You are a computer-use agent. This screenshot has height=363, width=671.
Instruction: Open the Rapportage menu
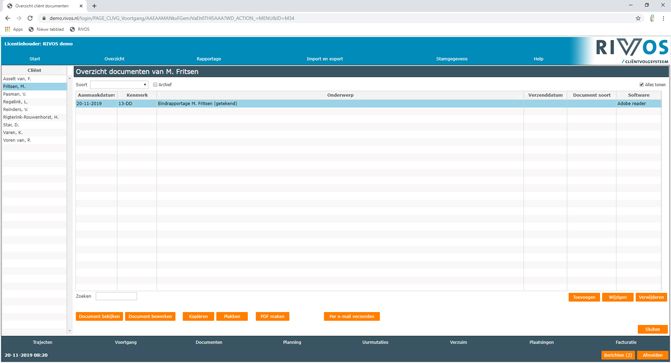209,59
